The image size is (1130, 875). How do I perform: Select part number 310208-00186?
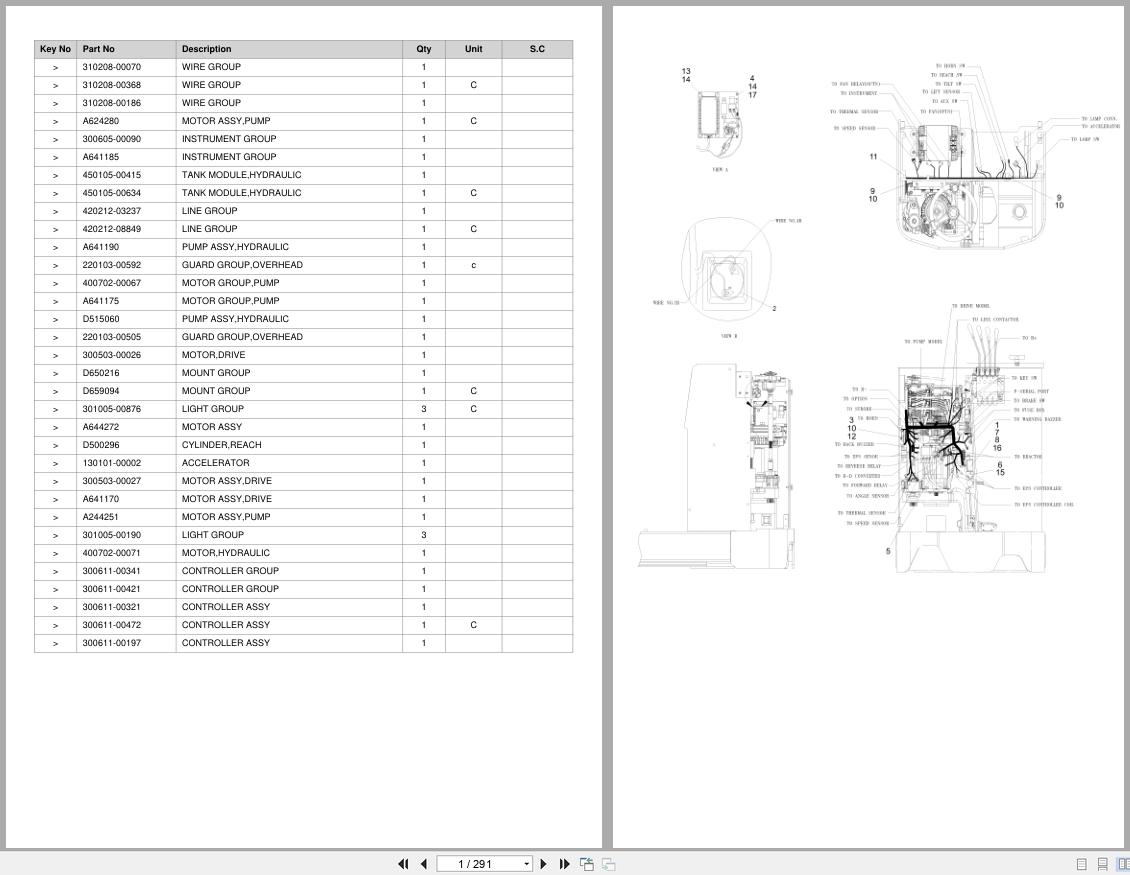click(x=112, y=103)
